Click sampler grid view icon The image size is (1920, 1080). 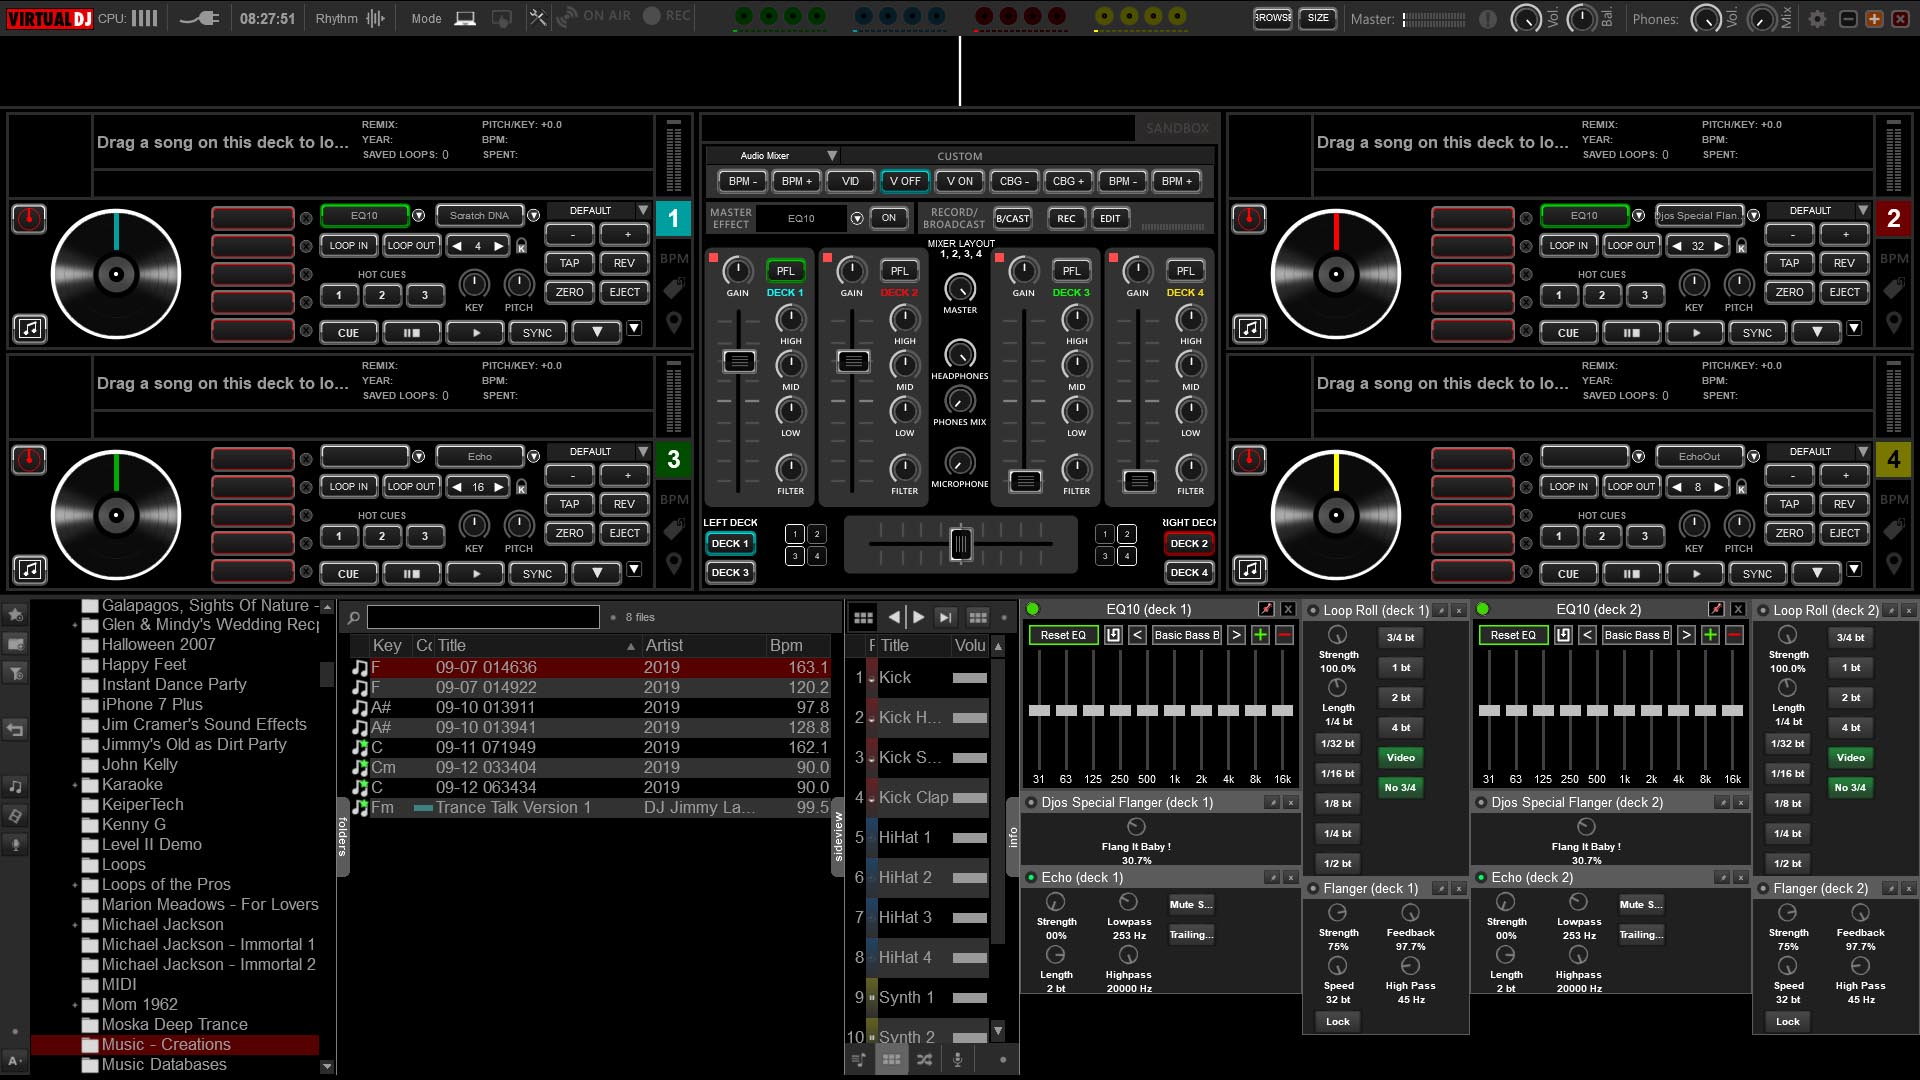863,617
